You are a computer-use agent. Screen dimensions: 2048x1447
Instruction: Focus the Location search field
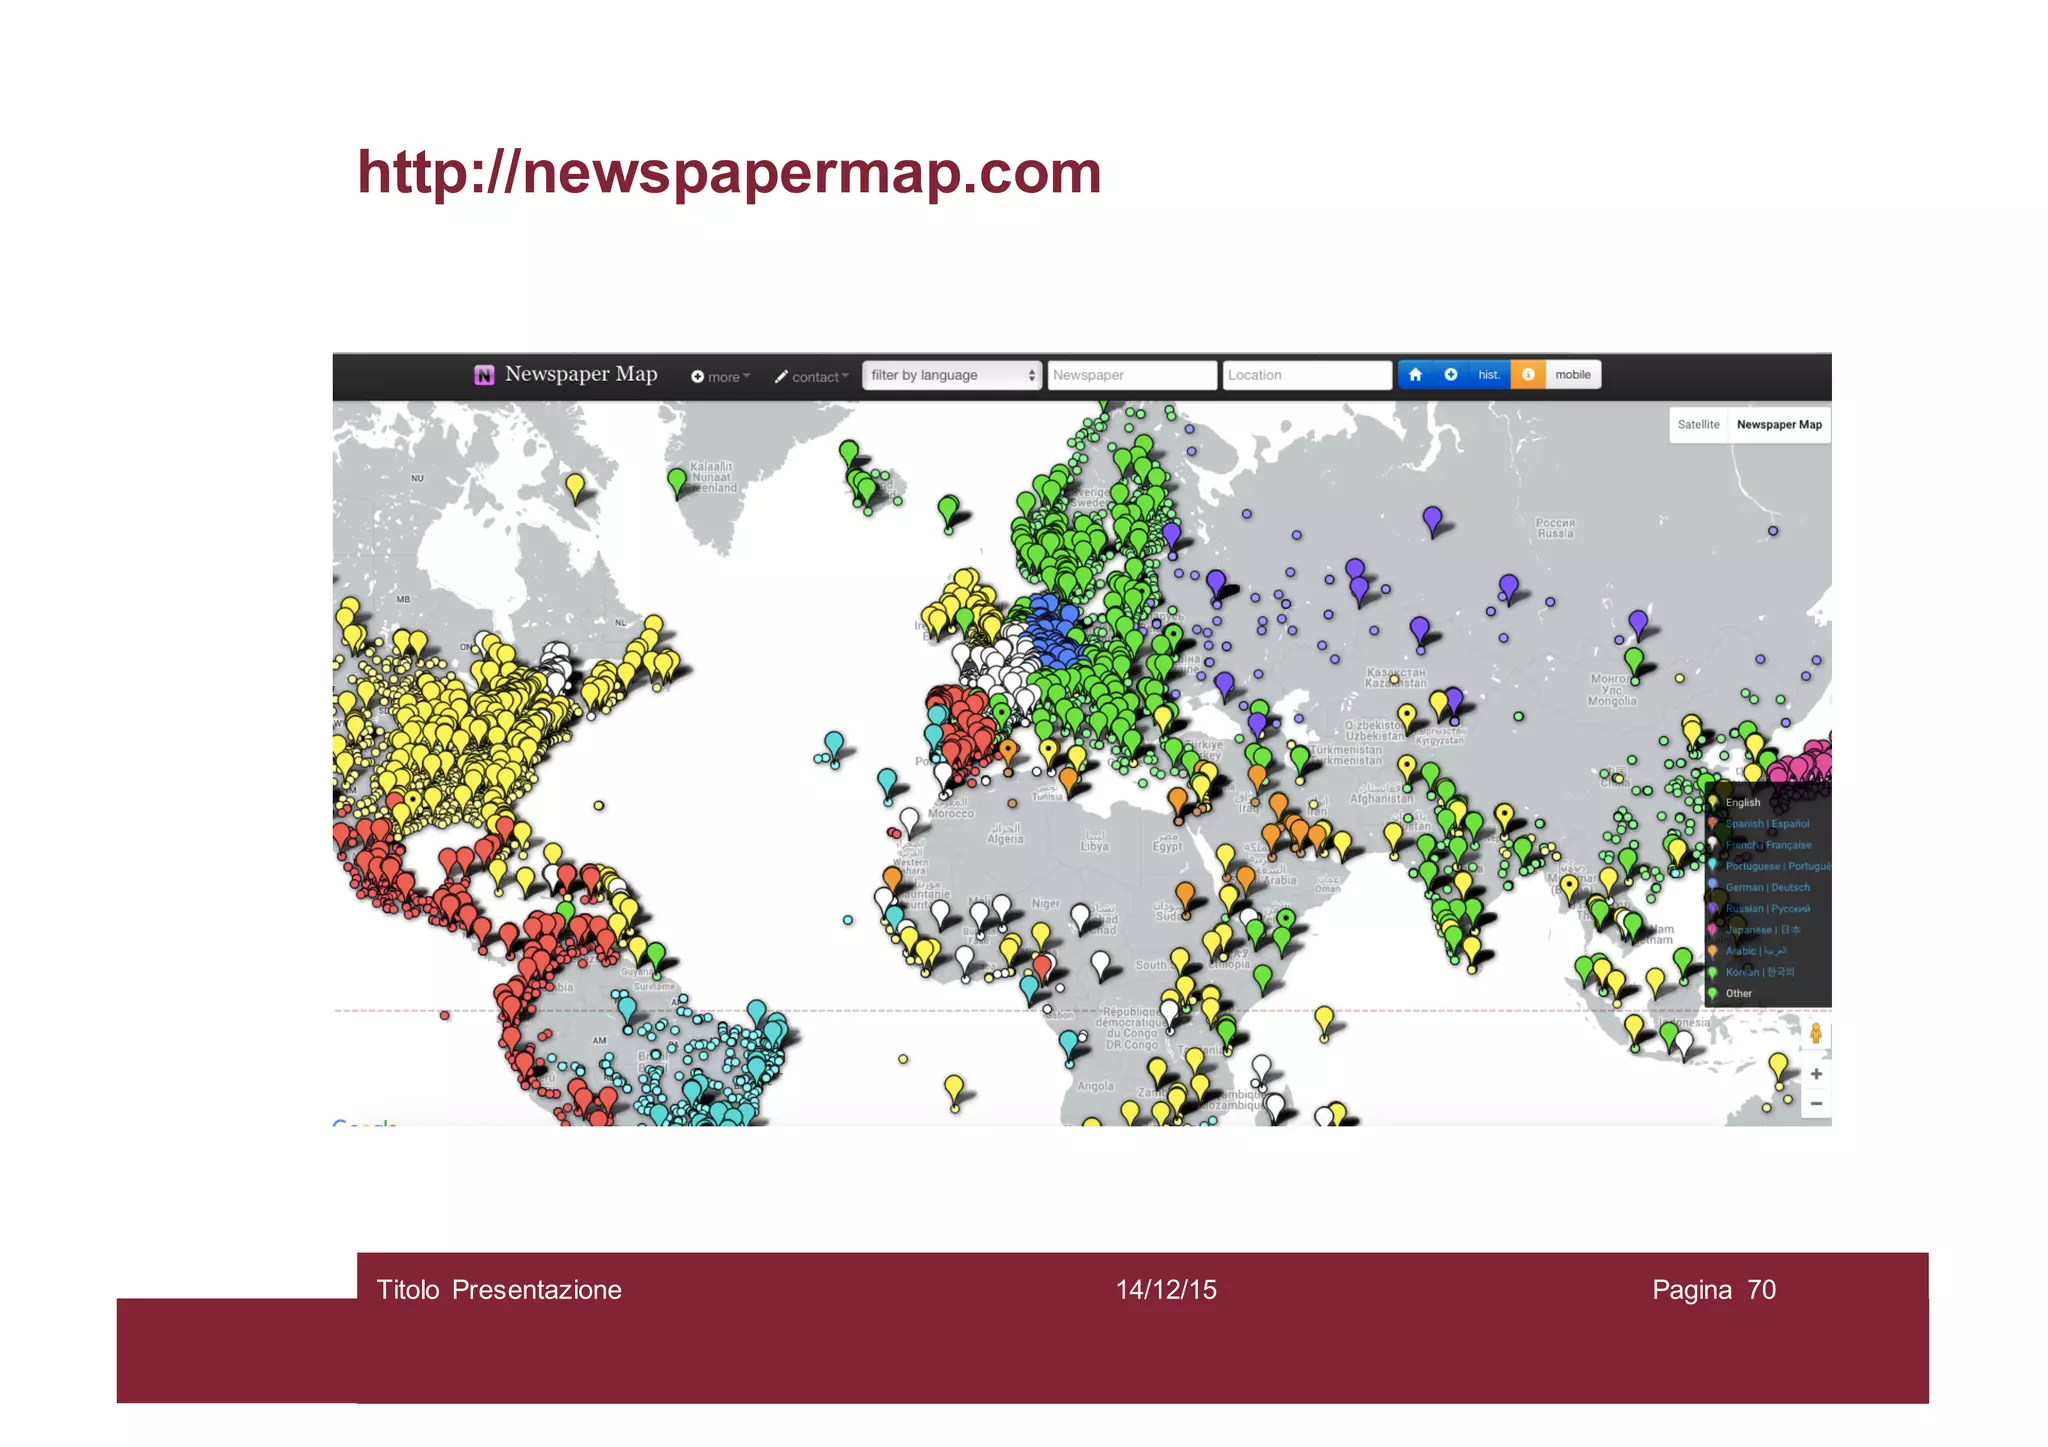click(x=1307, y=375)
